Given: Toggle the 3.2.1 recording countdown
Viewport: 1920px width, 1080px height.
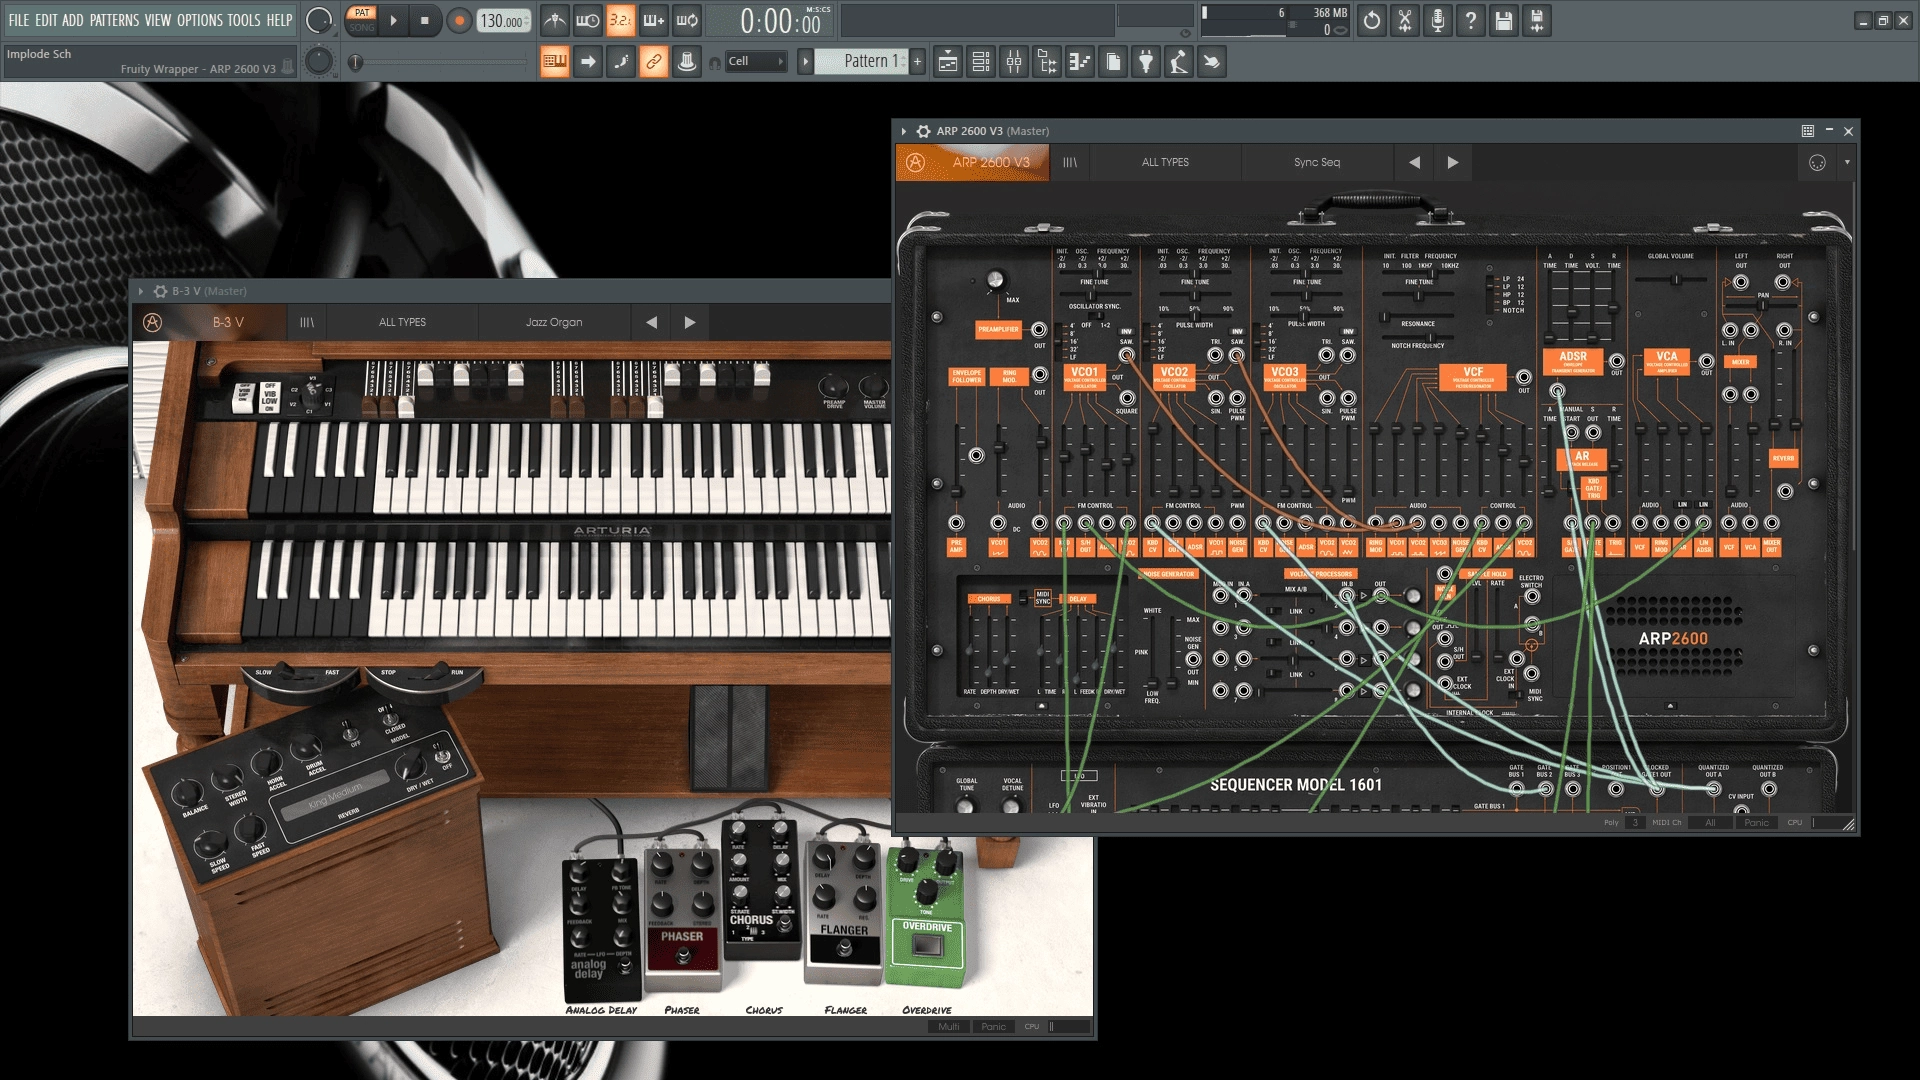Looking at the screenshot, I should tap(621, 20).
